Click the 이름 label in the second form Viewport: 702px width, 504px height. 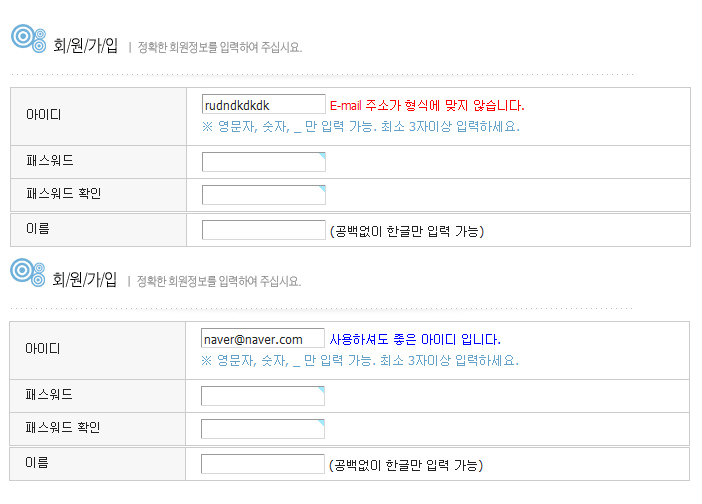pos(37,462)
